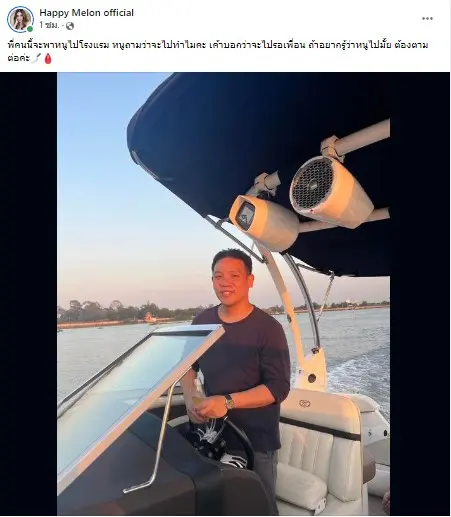Click the red blood drop emoji
The height and width of the screenshot is (517, 451).
coord(48,58)
